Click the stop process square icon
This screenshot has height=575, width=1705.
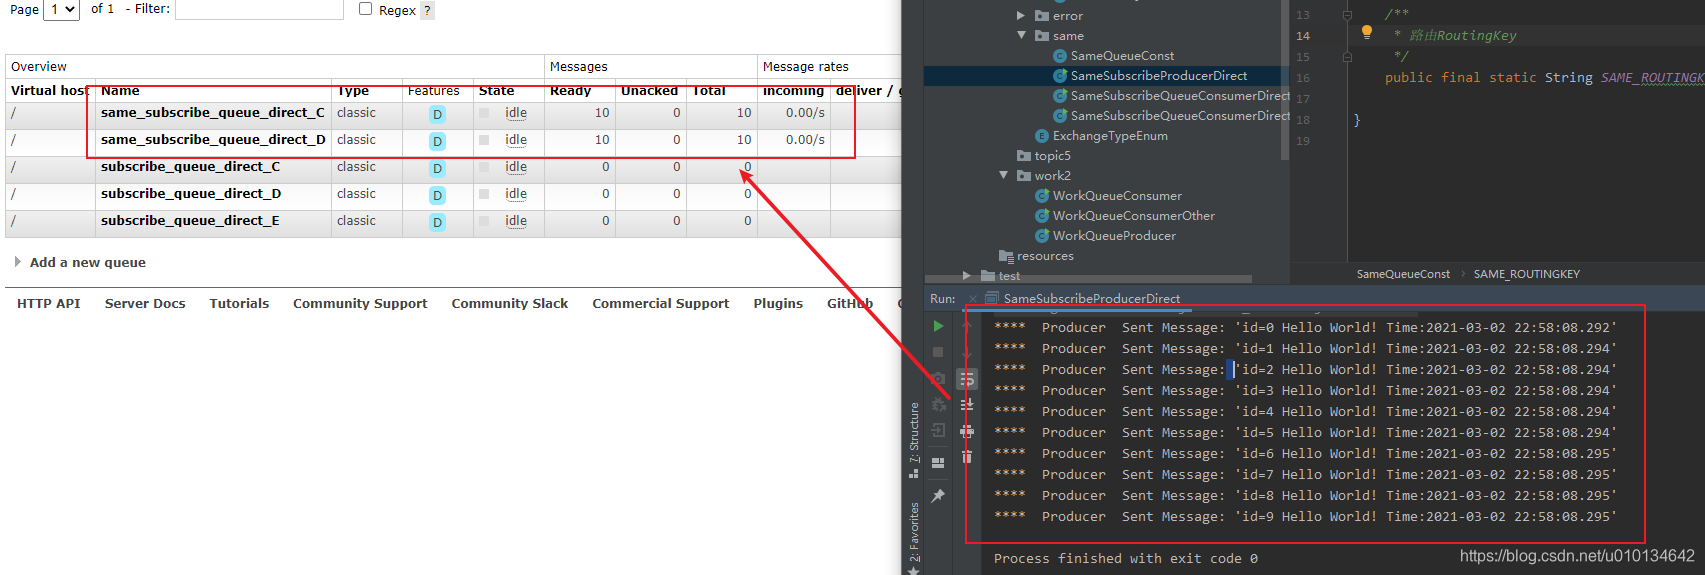coord(938,352)
